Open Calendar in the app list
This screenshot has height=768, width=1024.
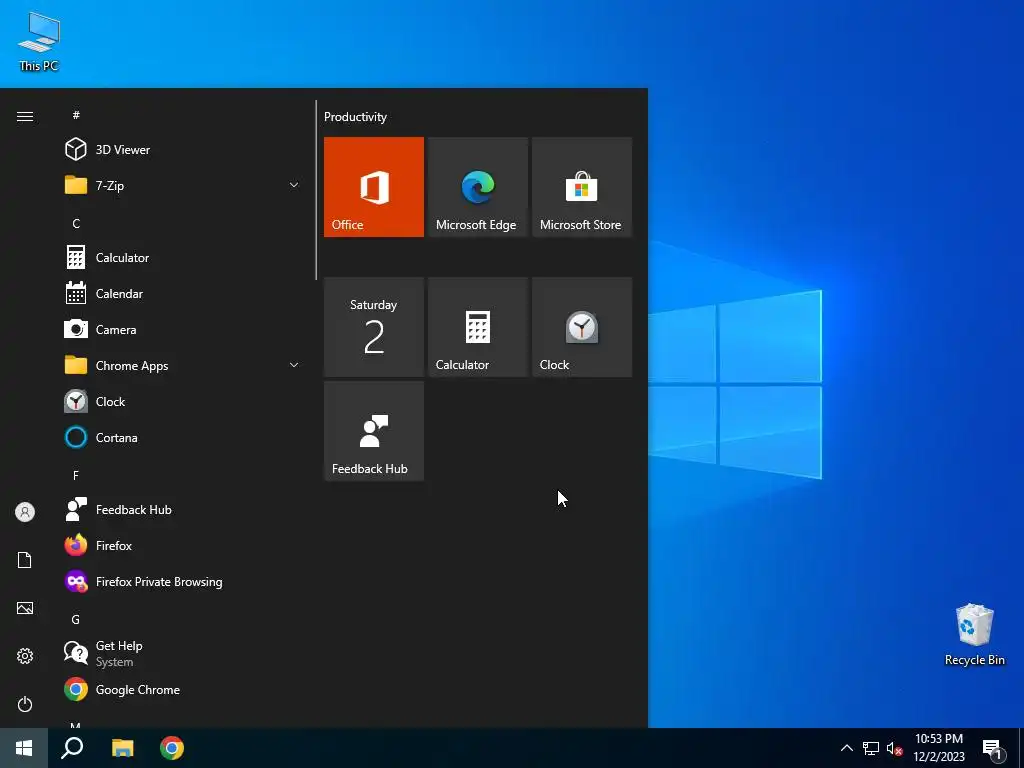(x=182, y=294)
